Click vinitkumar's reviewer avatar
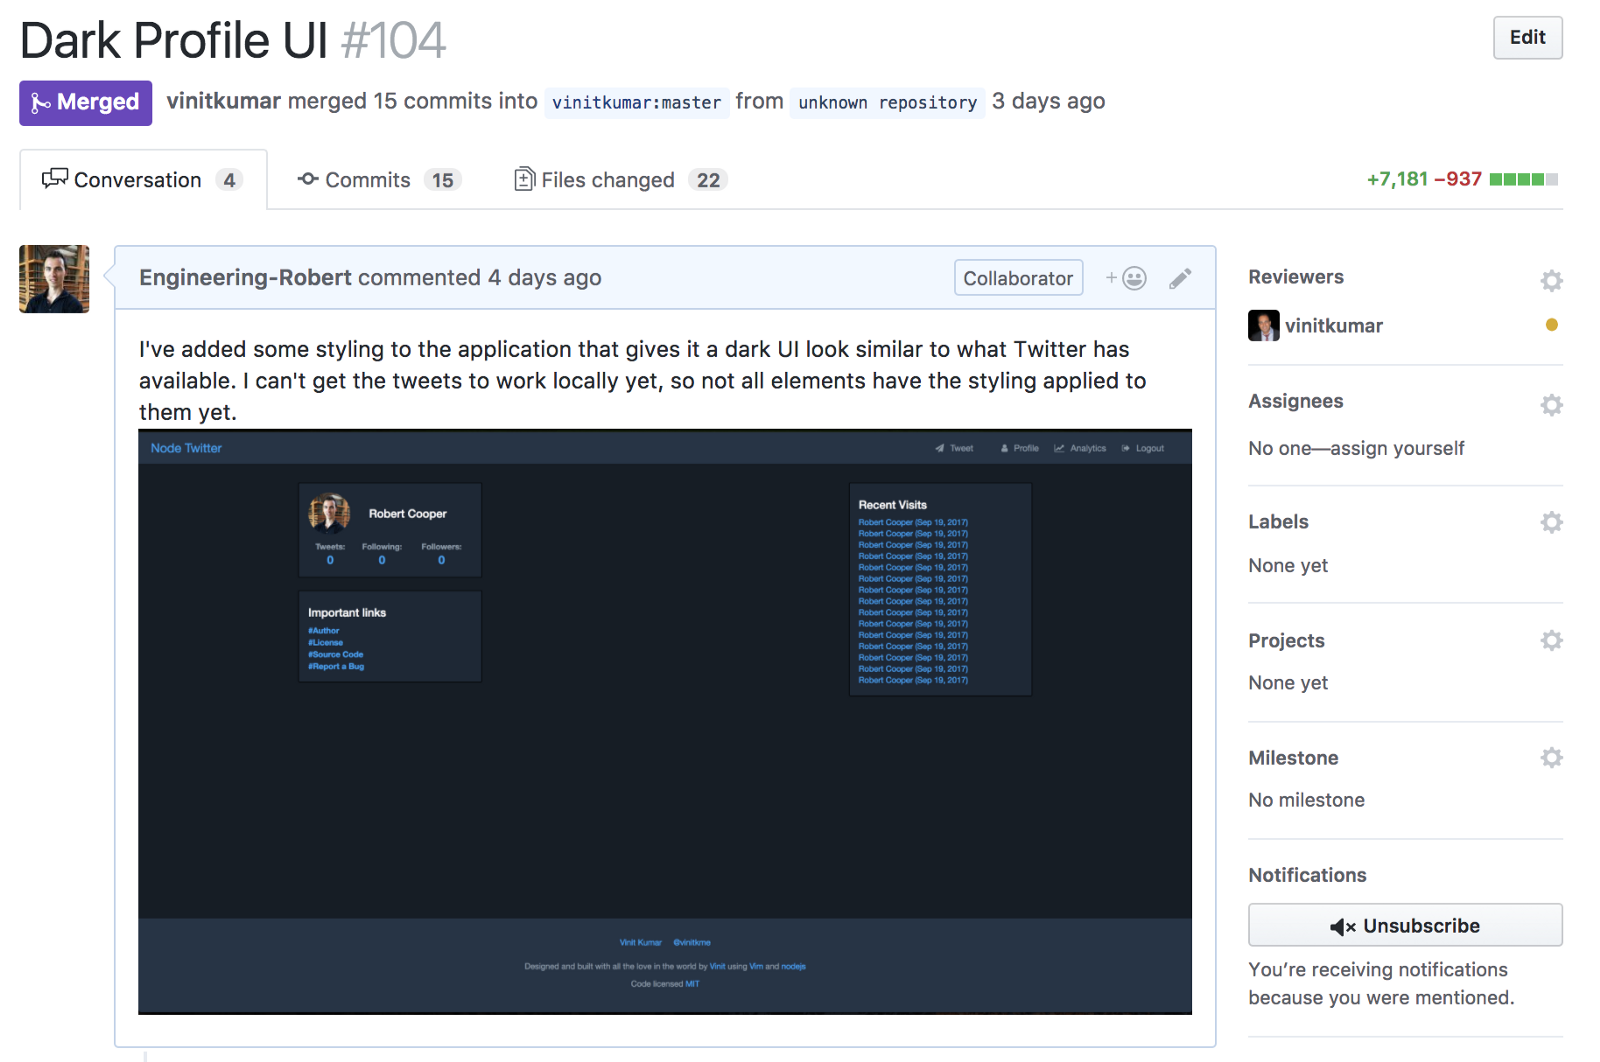 coord(1264,326)
